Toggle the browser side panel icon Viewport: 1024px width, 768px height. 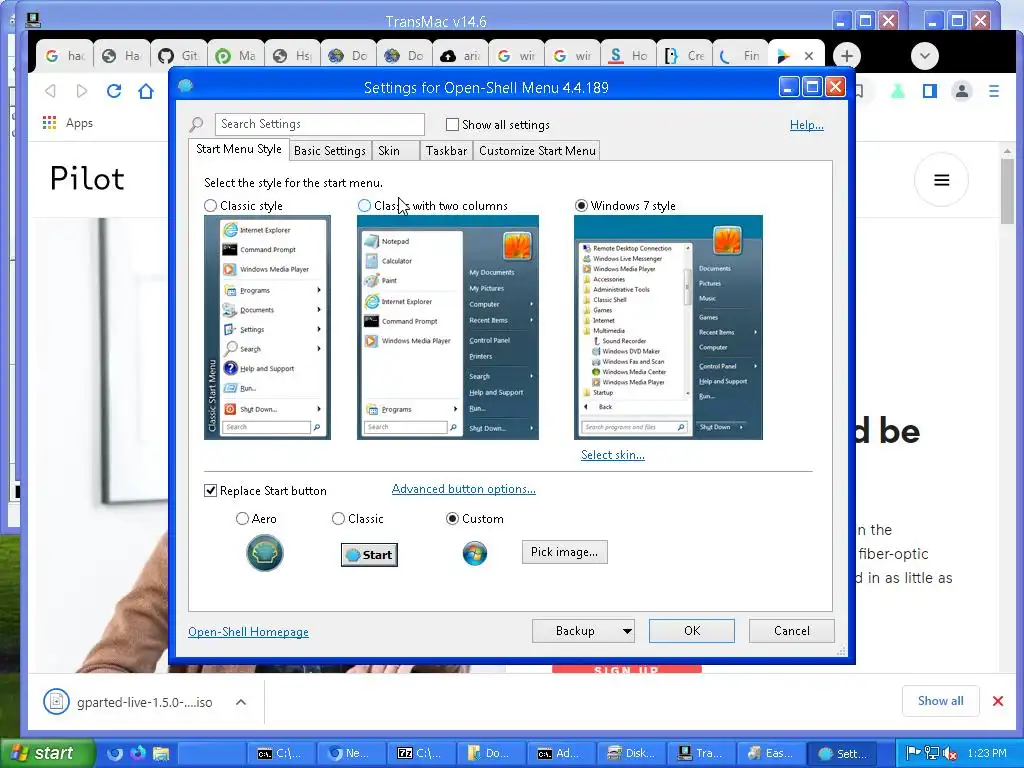click(930, 91)
